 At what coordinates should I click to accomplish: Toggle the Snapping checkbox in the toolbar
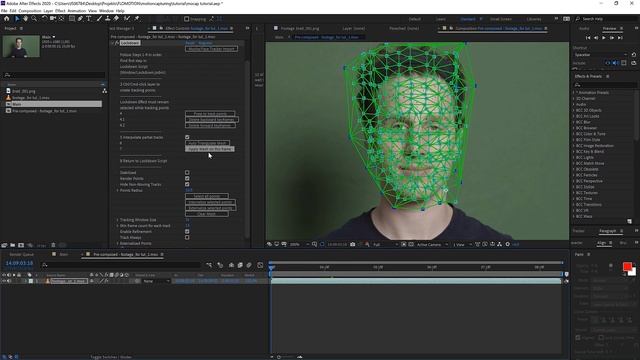coord(187,19)
